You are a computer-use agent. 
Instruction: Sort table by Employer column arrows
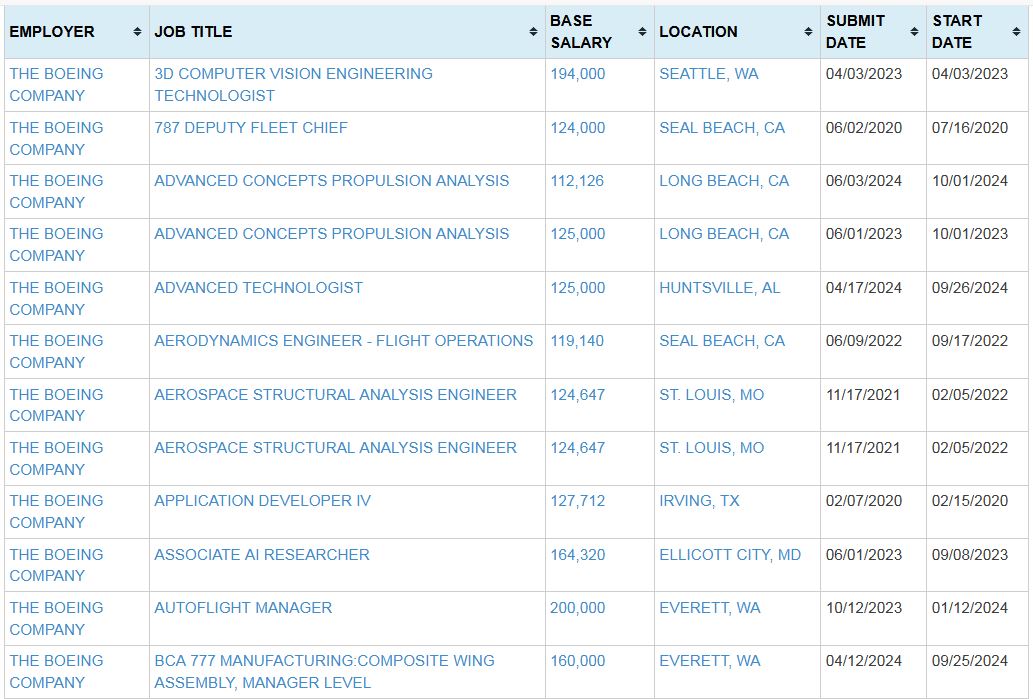coord(137,32)
